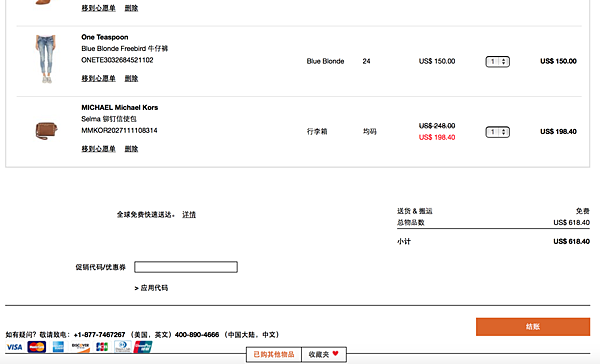Click 移到心愿单 link in top partial row
Viewport: 600px width, 364px height.
(x=98, y=8)
